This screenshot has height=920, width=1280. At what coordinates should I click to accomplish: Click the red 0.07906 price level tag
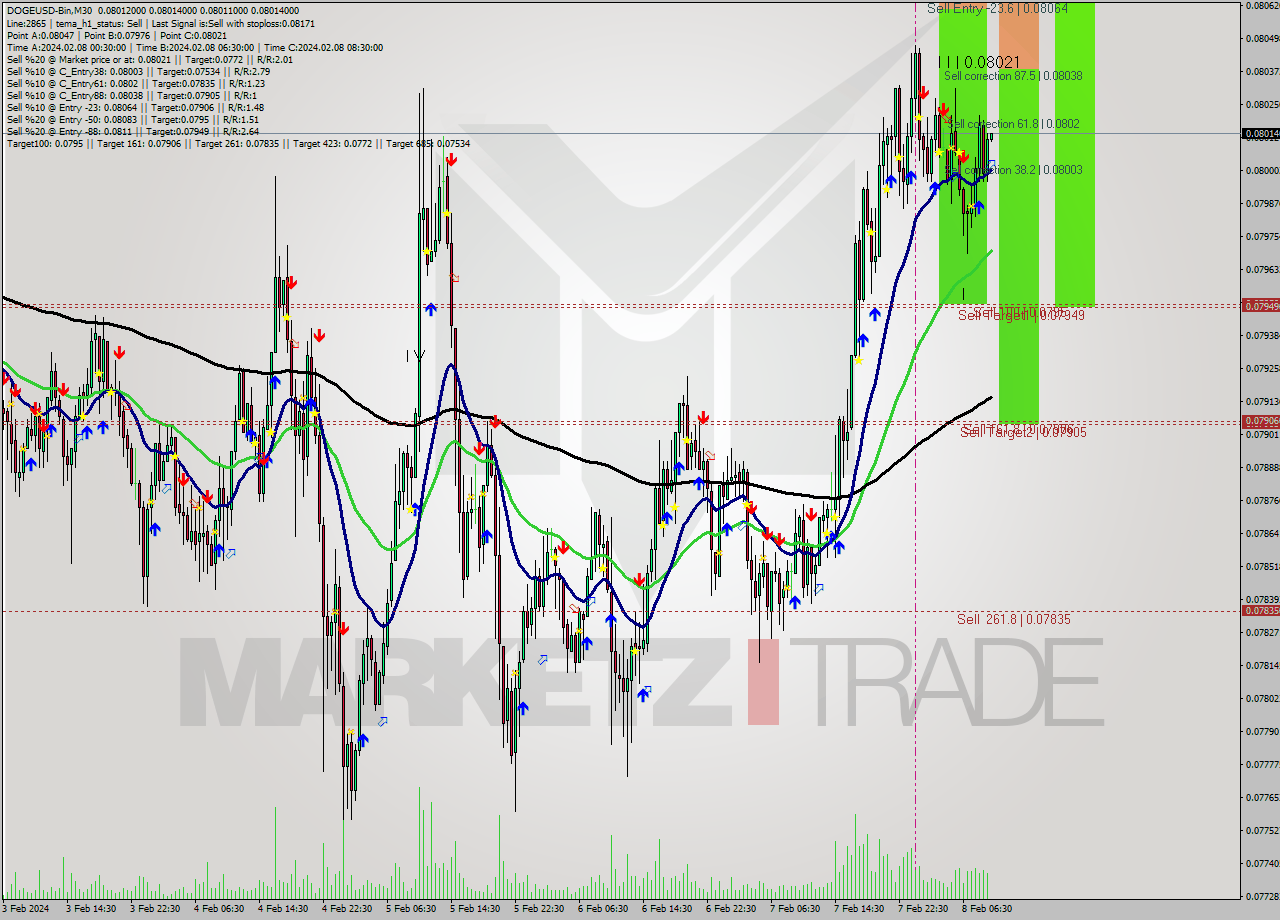coord(1260,421)
